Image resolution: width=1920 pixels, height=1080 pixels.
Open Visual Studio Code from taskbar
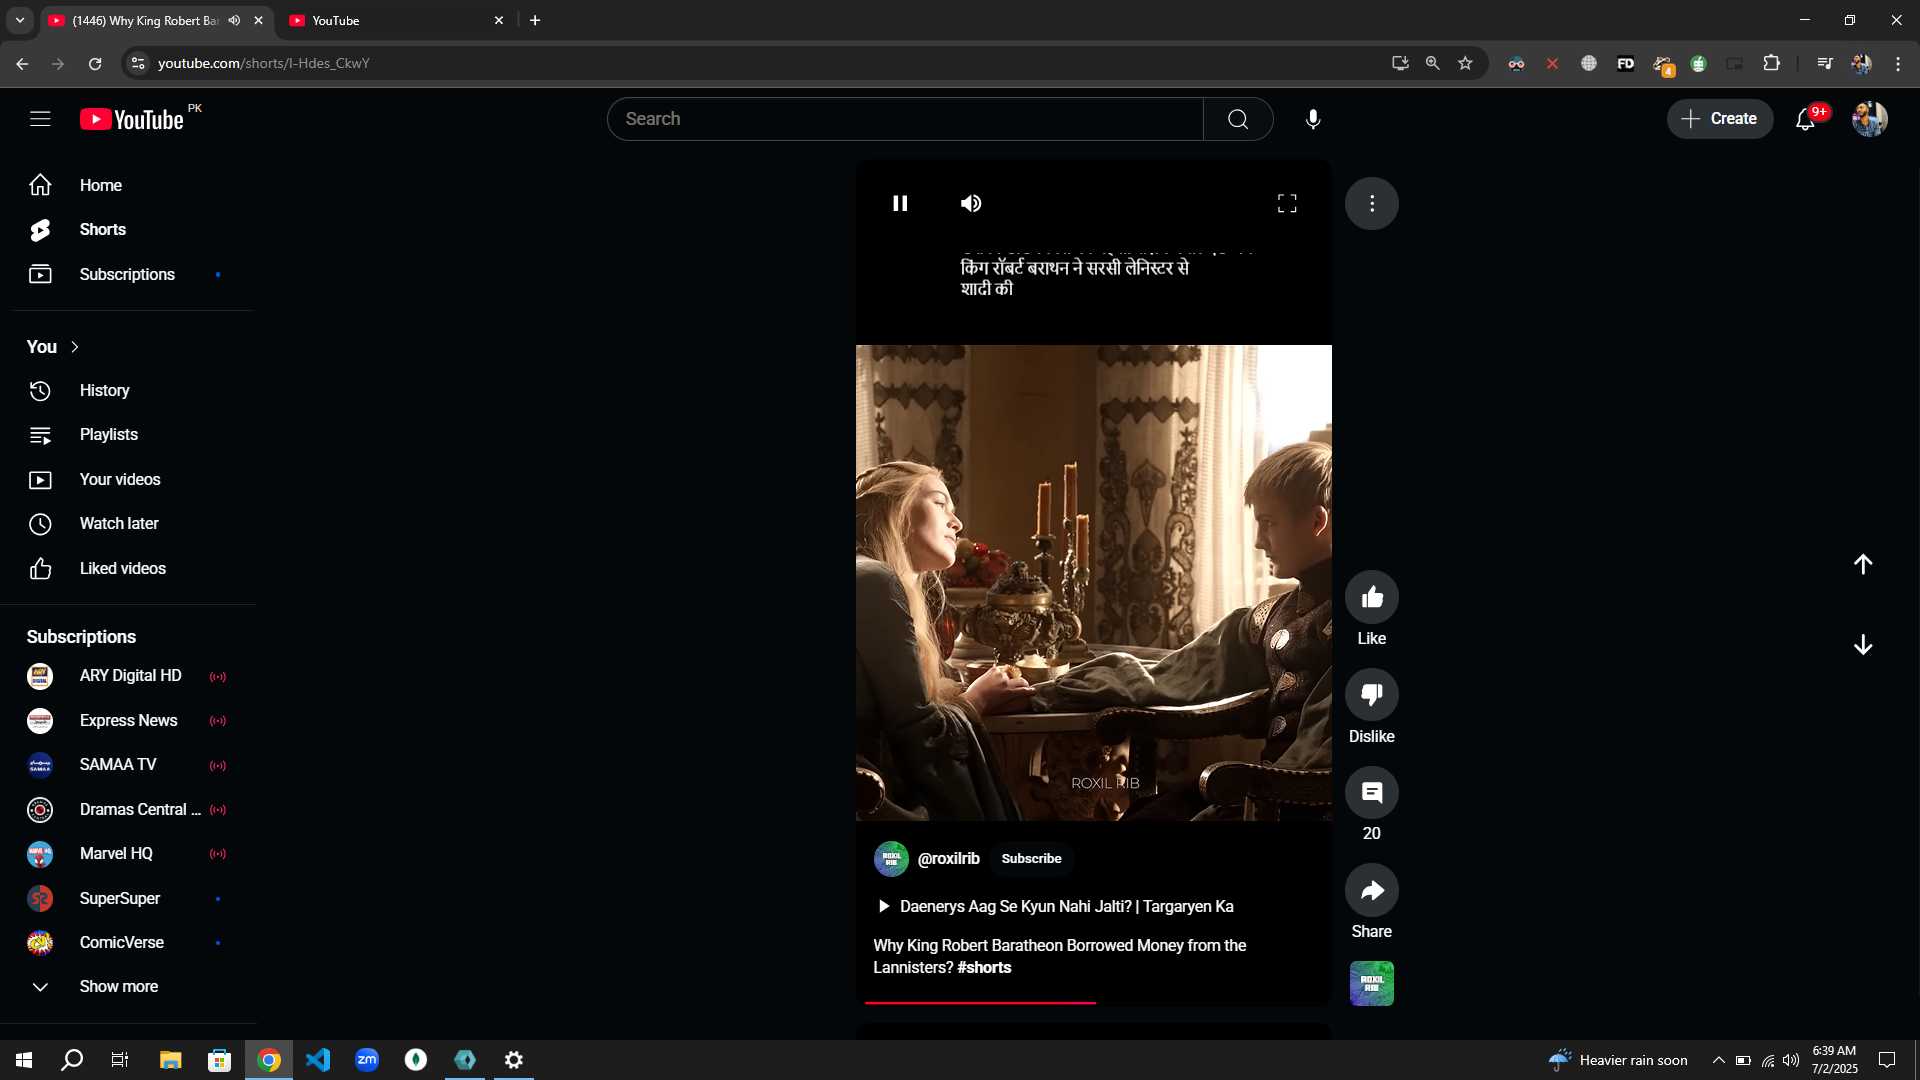tap(318, 1060)
